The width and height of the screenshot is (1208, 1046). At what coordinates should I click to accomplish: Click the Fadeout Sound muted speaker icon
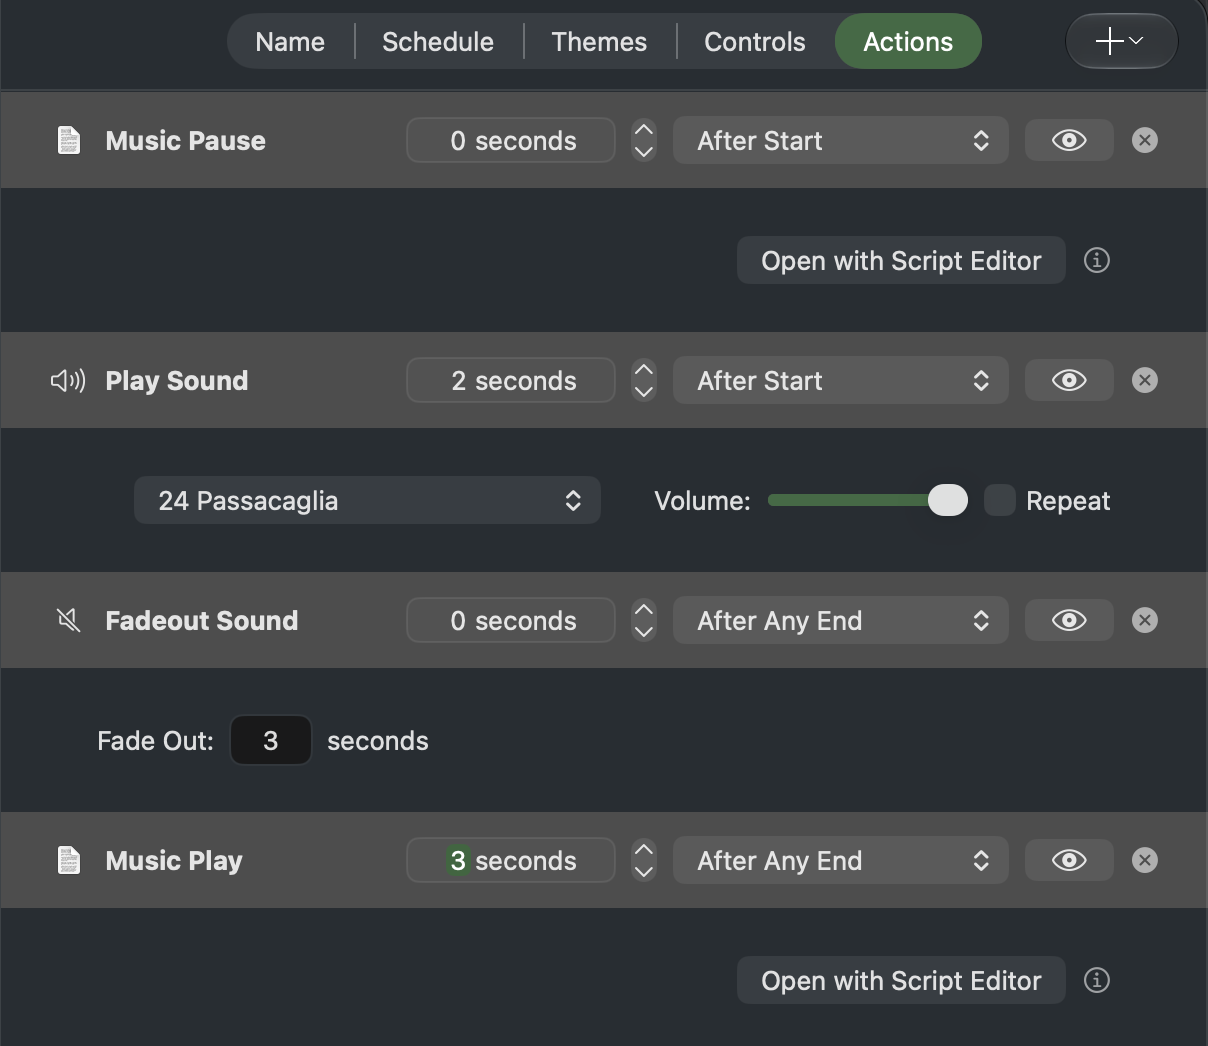68,620
